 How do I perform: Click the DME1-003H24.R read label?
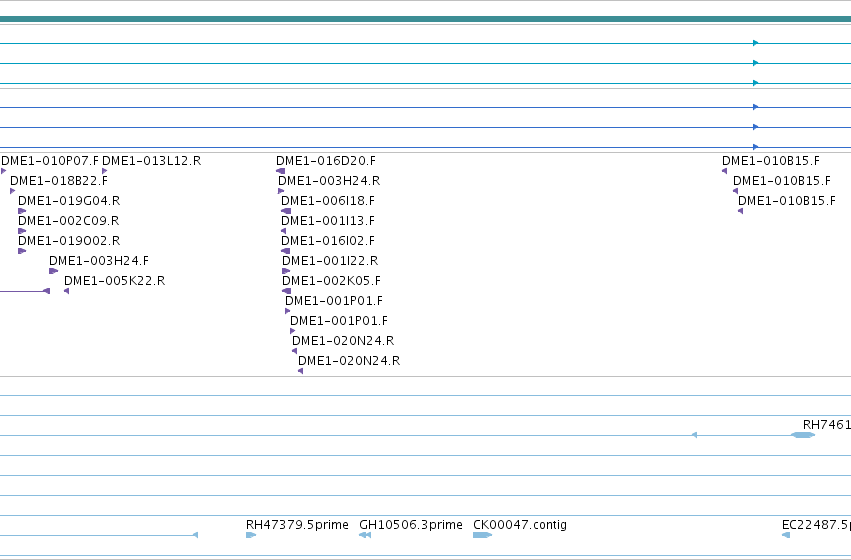click(x=329, y=181)
